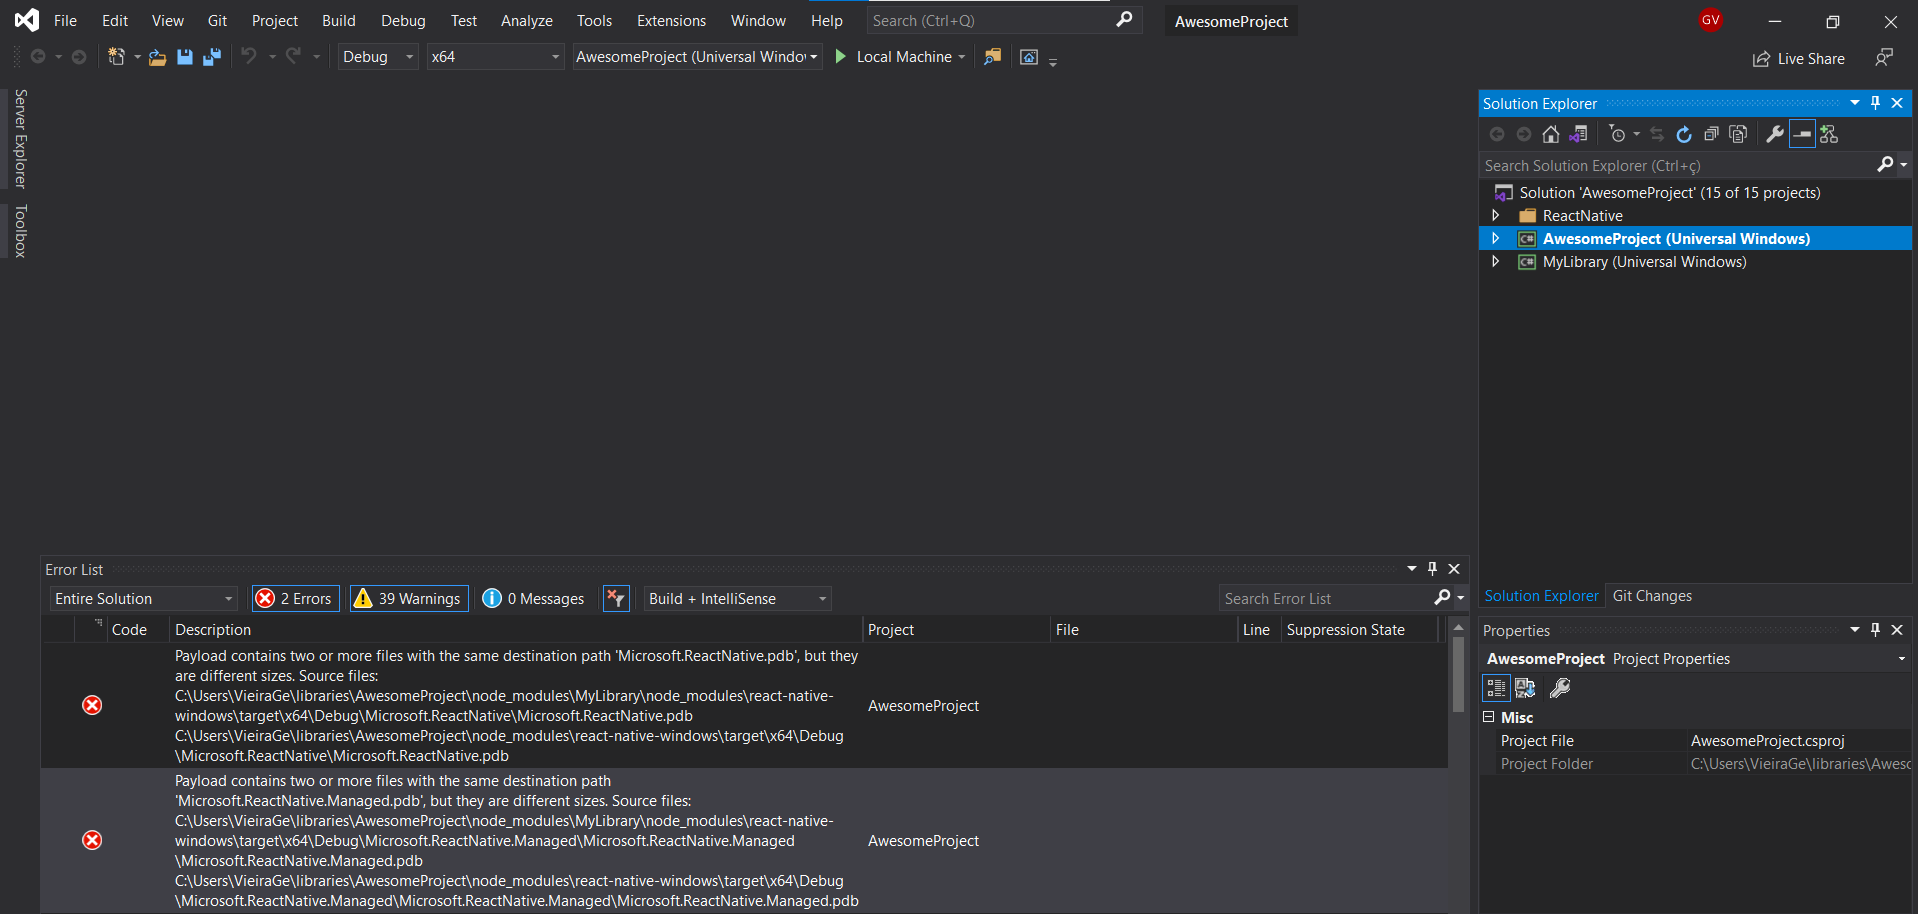
Task: Open the Live Share button
Action: tap(1798, 58)
